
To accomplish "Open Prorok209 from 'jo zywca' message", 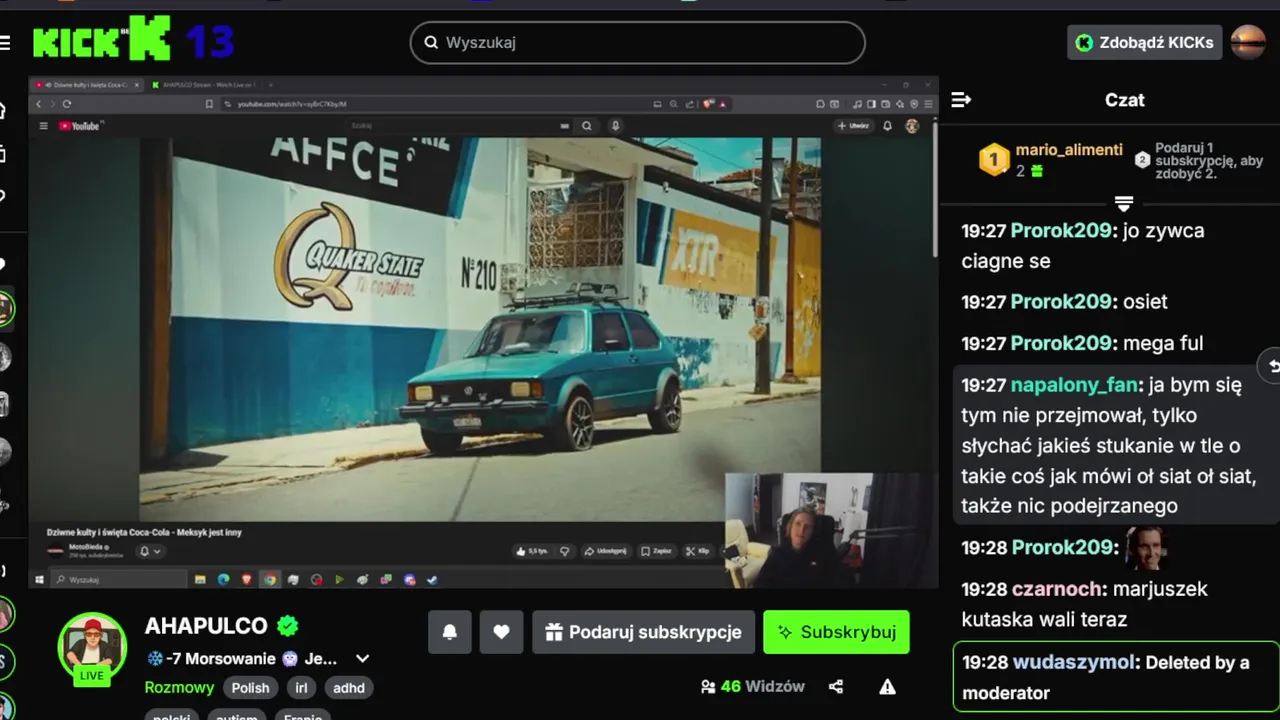I will (x=1061, y=230).
